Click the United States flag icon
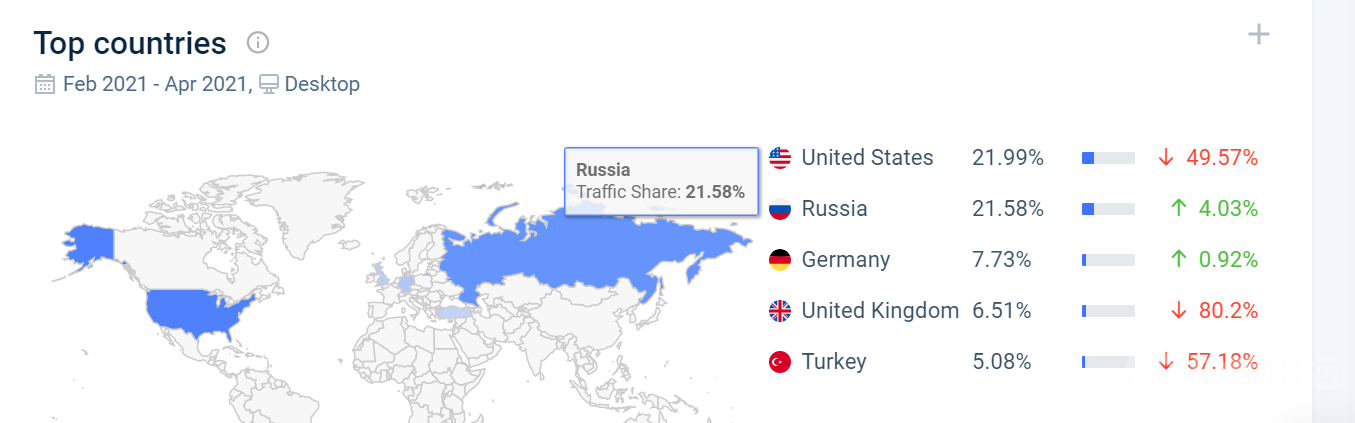This screenshot has width=1355, height=423. click(780, 158)
